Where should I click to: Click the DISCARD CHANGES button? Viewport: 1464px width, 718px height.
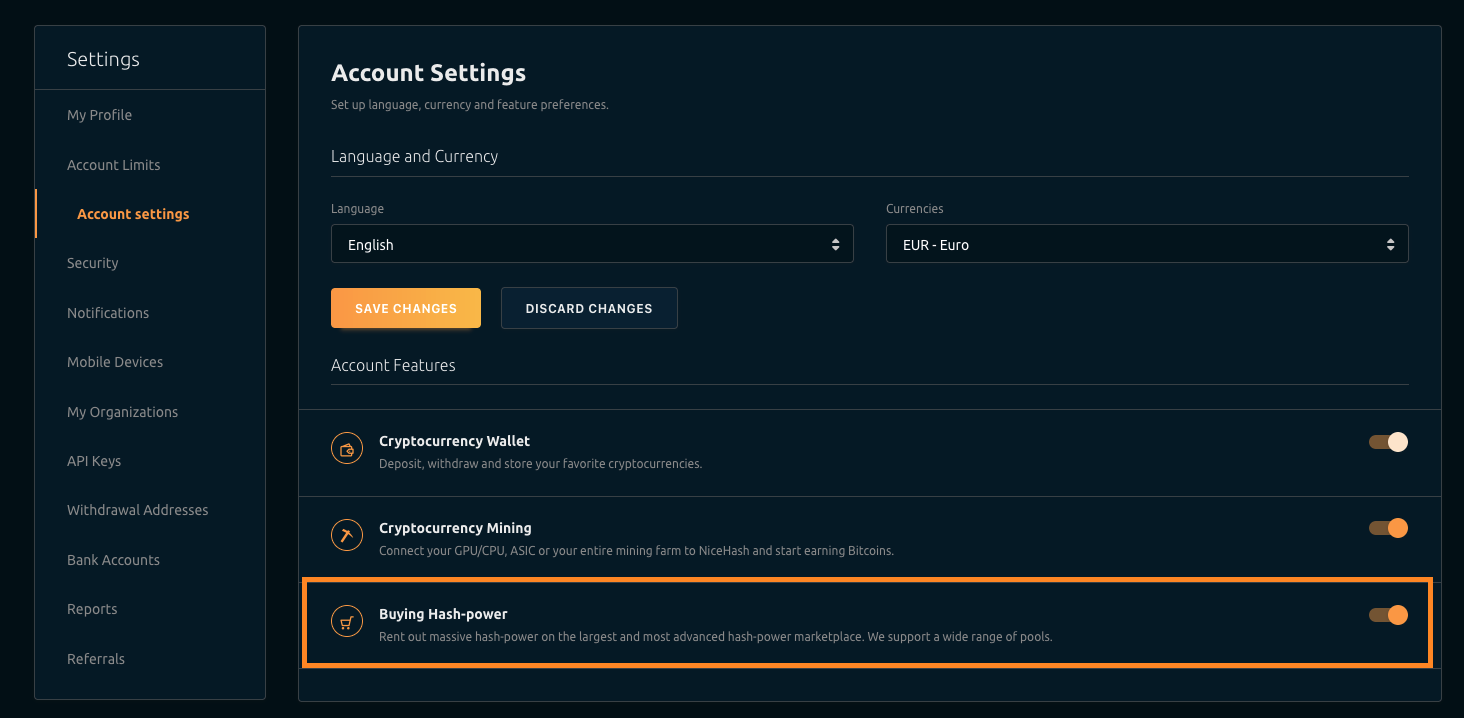(x=589, y=308)
